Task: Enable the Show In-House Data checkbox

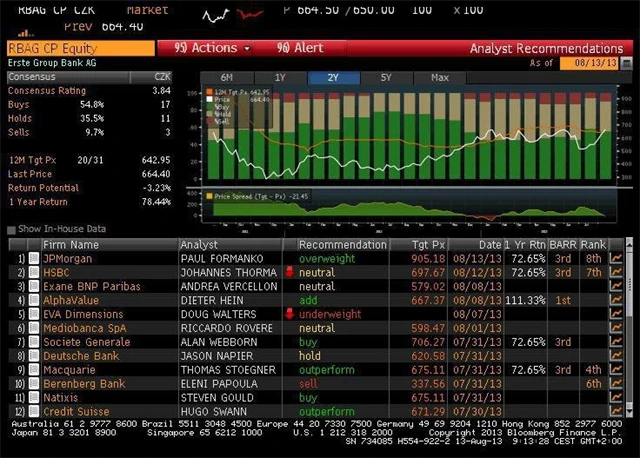Action: pos(12,230)
